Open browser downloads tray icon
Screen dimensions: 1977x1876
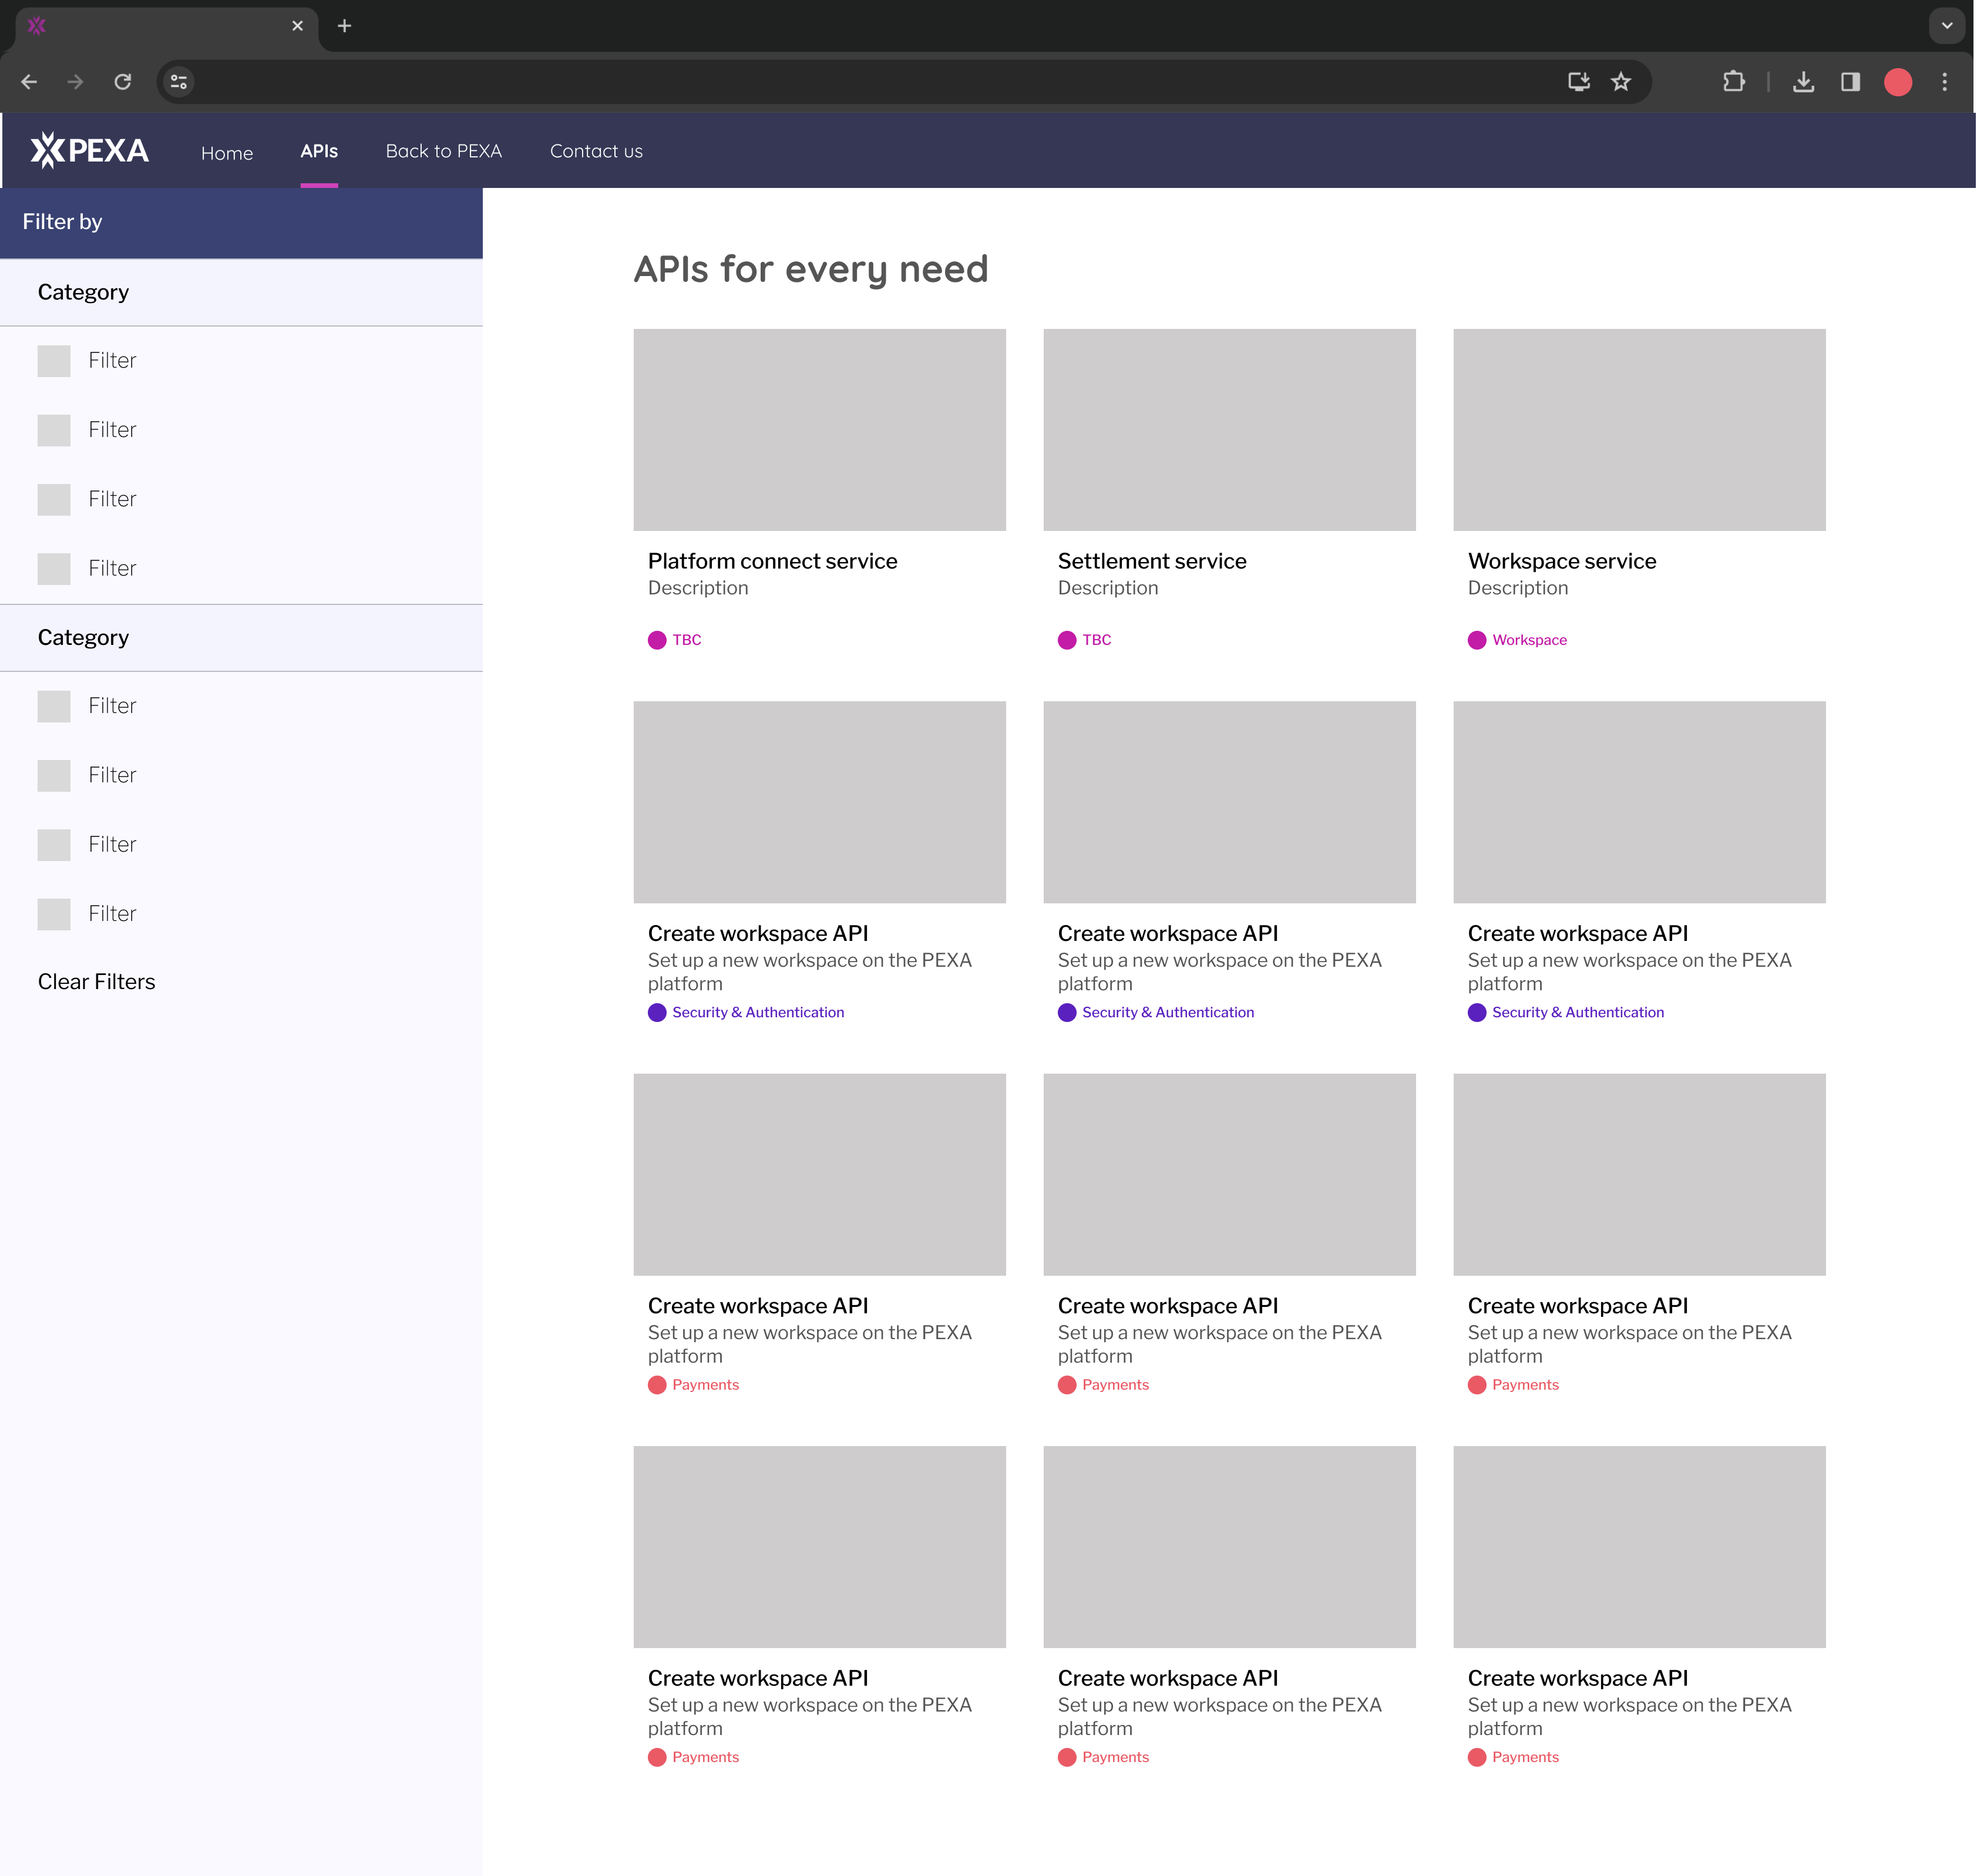1803,82
